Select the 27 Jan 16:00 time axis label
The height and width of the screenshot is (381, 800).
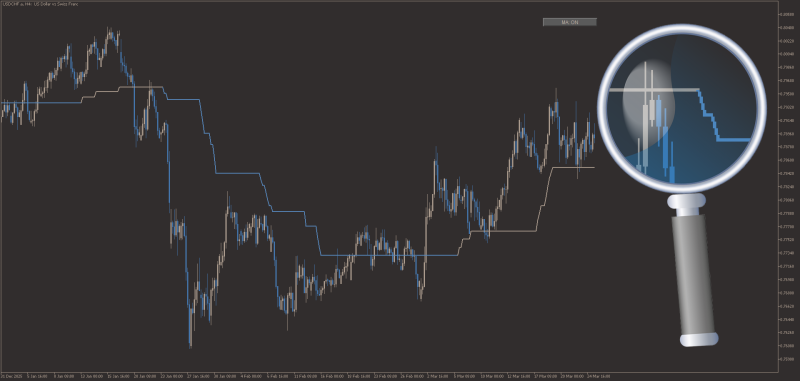pyautogui.click(x=199, y=376)
